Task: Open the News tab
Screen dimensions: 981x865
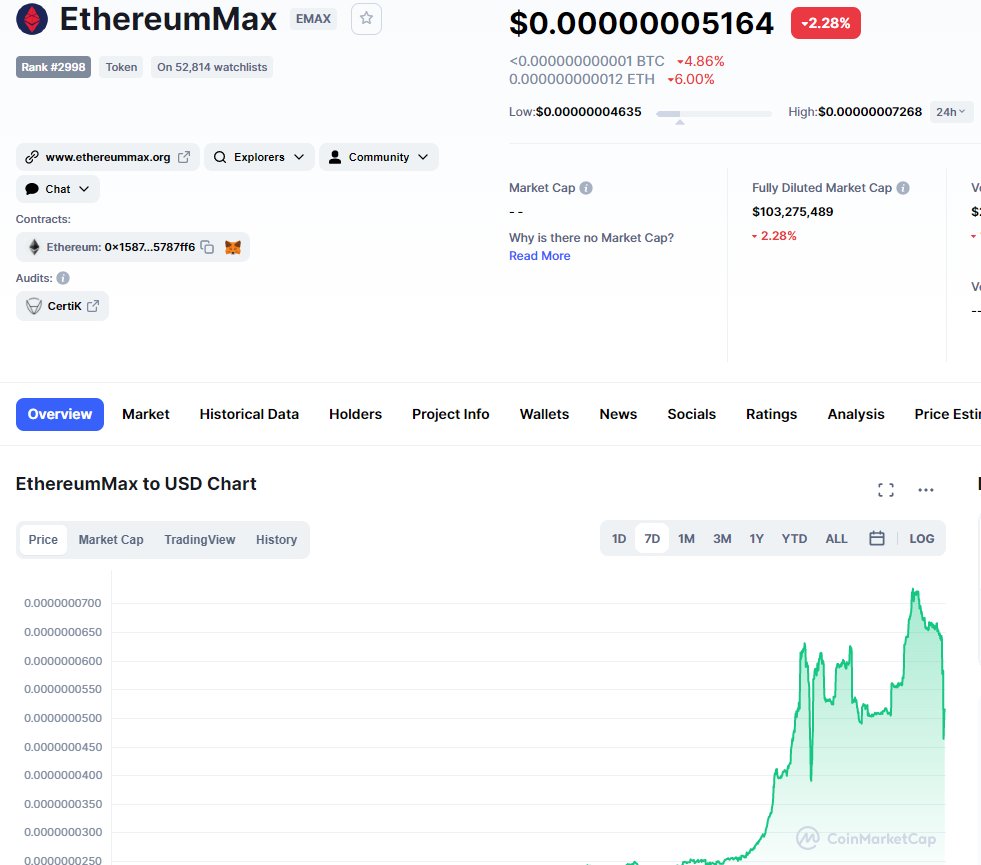Action: 617,413
